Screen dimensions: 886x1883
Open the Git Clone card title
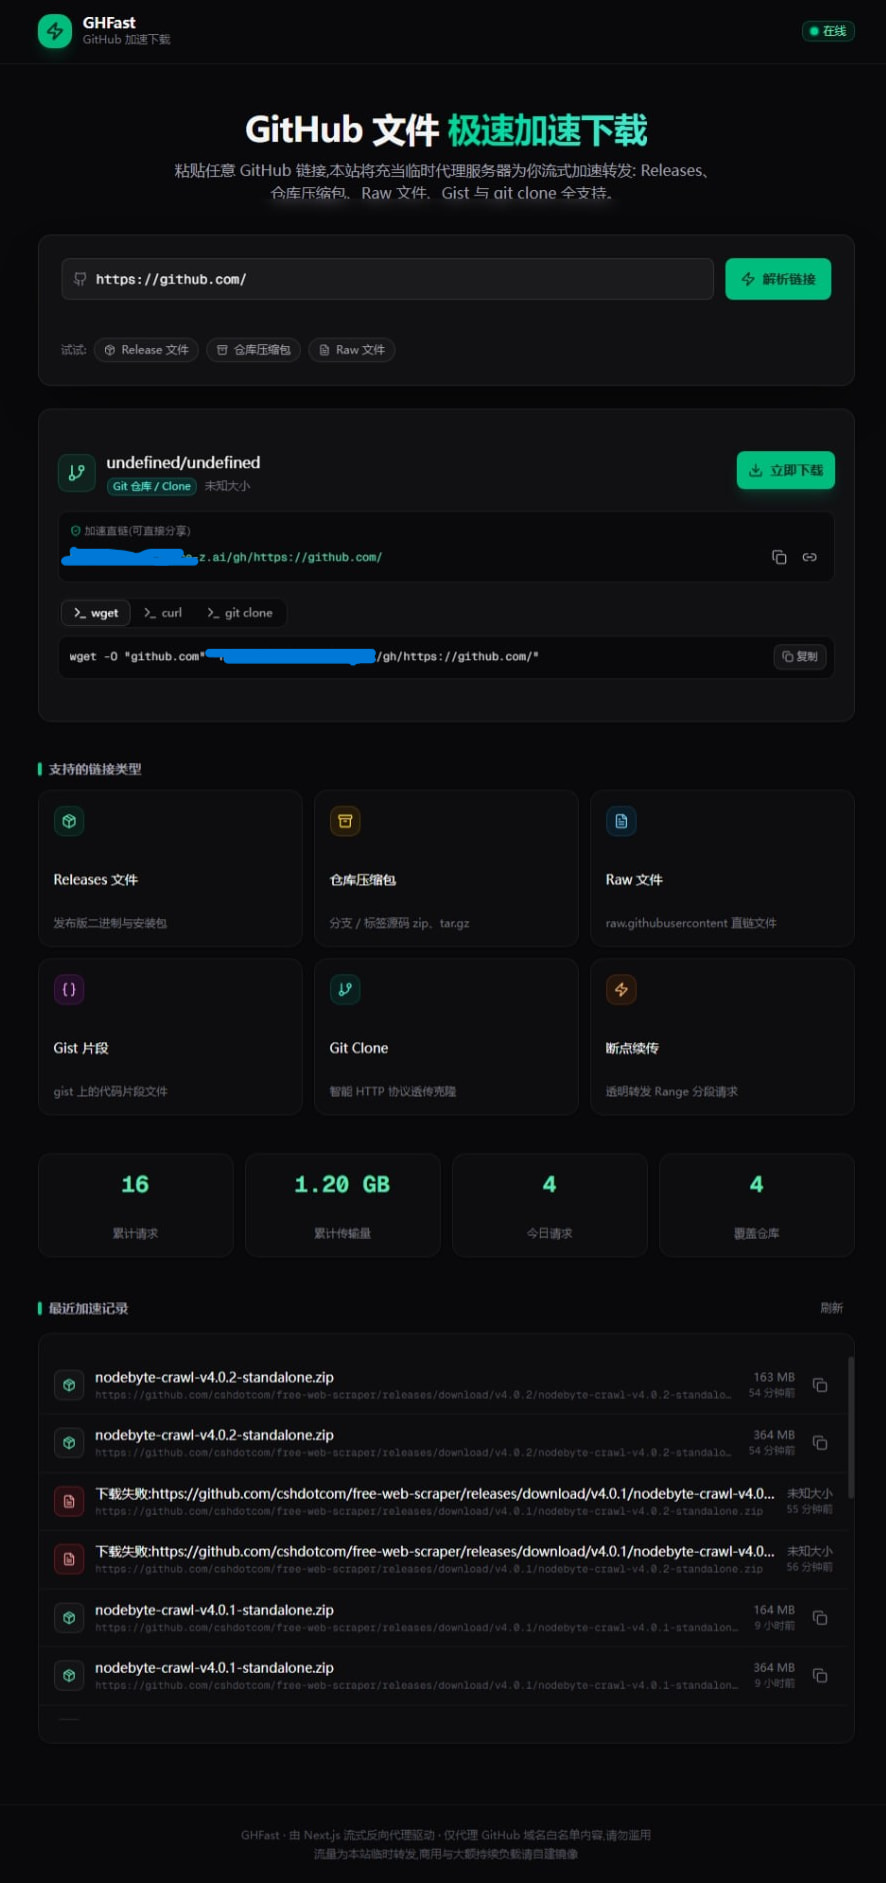click(x=359, y=1048)
